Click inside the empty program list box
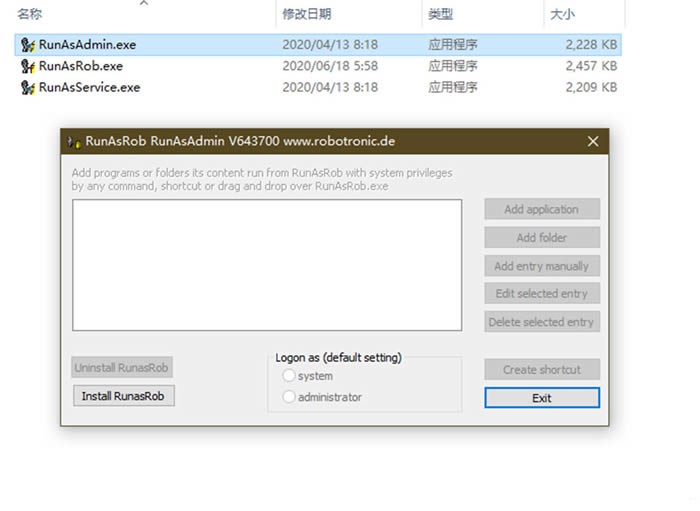Image resolution: width=700 pixels, height=511 pixels. 267,265
